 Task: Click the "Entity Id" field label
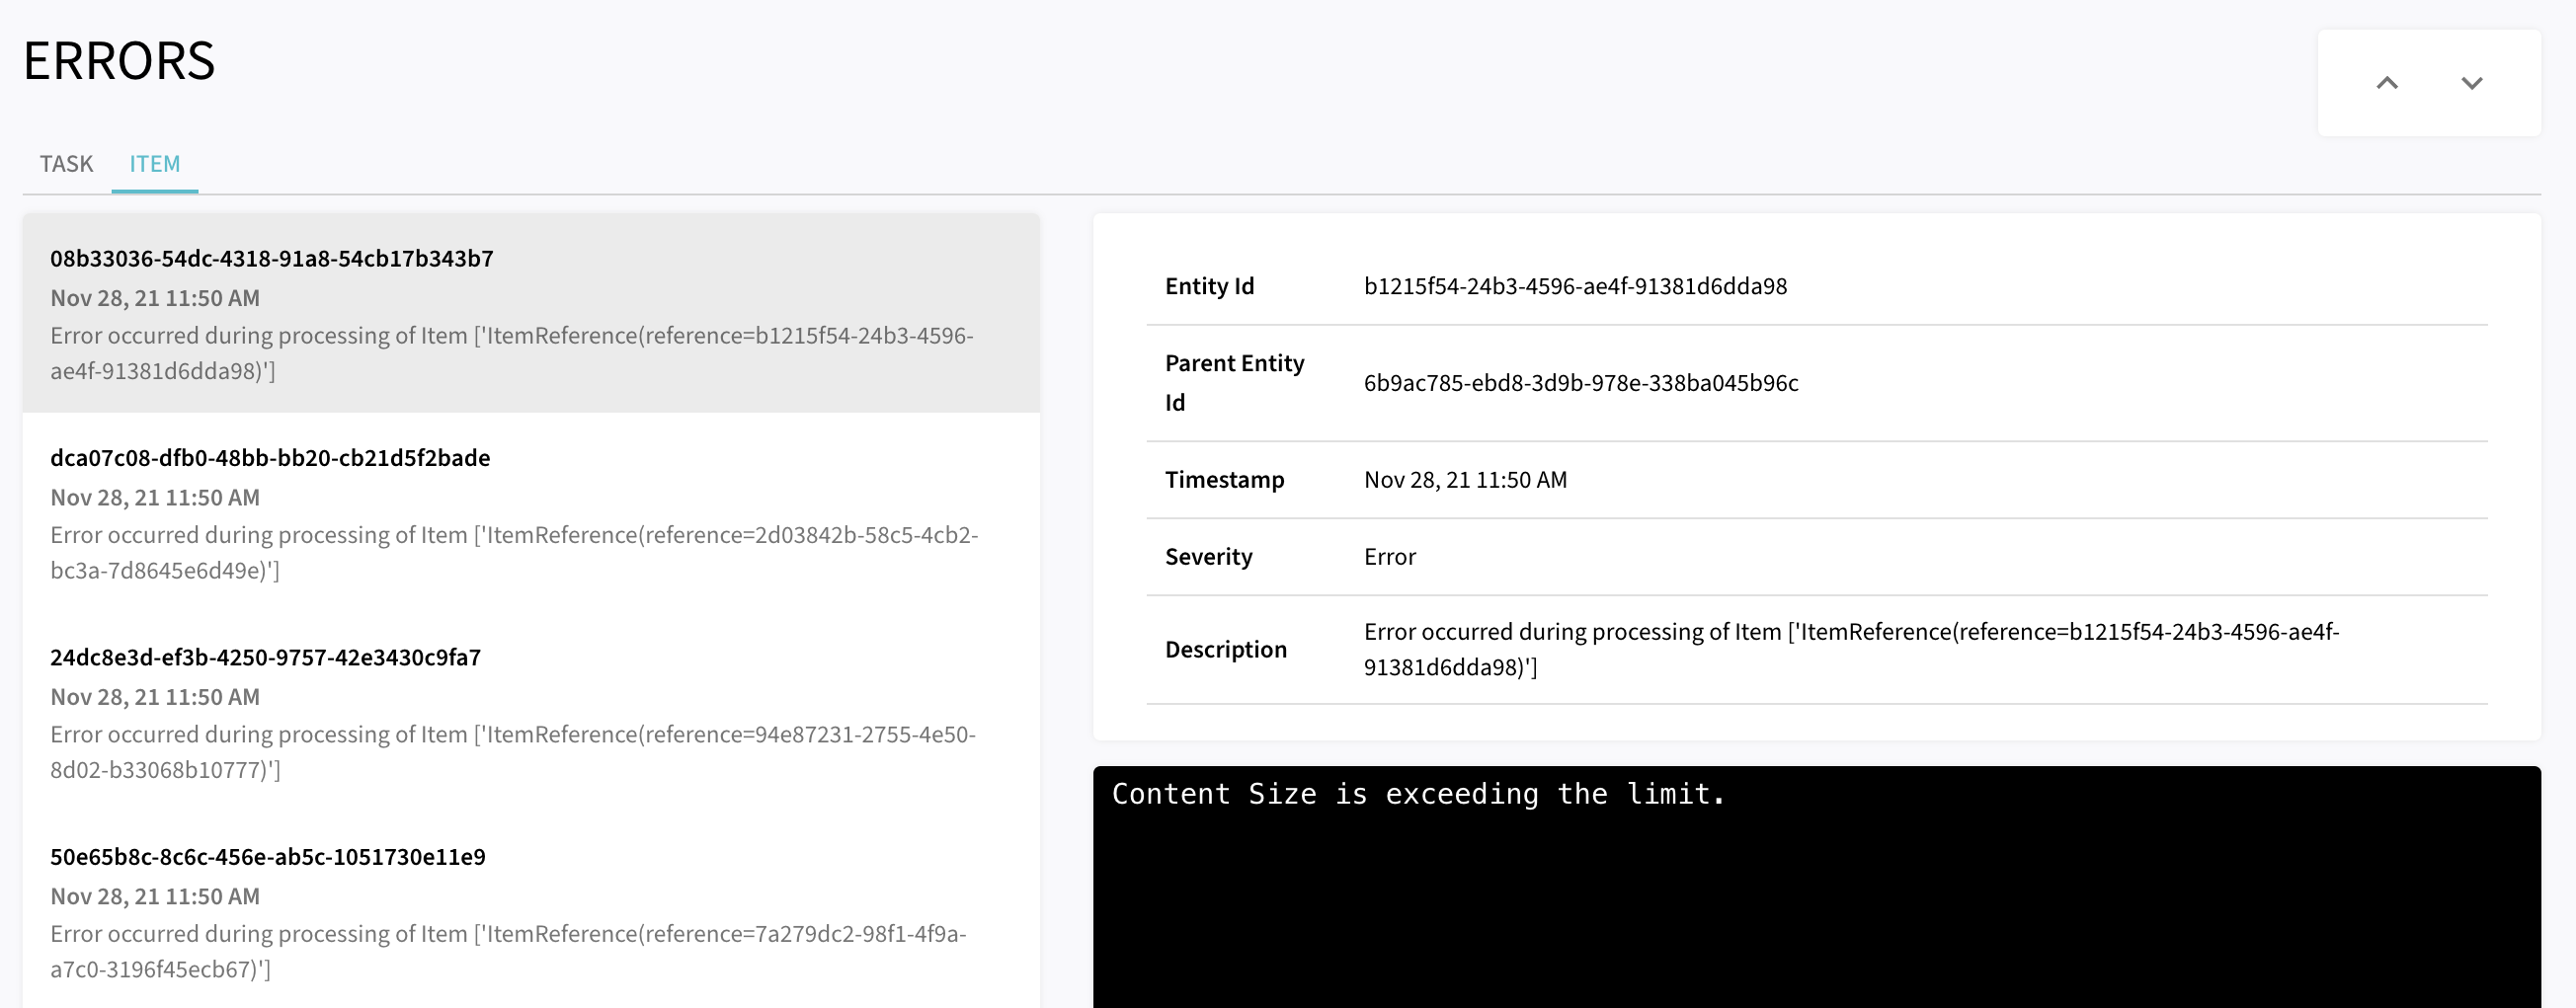coord(1209,286)
